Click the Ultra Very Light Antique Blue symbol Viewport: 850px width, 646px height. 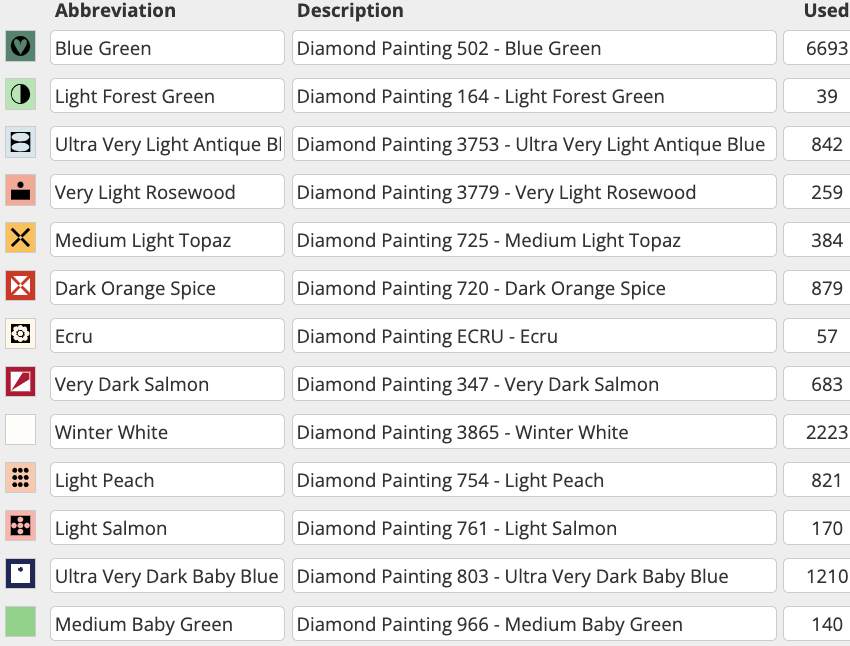point(20,143)
